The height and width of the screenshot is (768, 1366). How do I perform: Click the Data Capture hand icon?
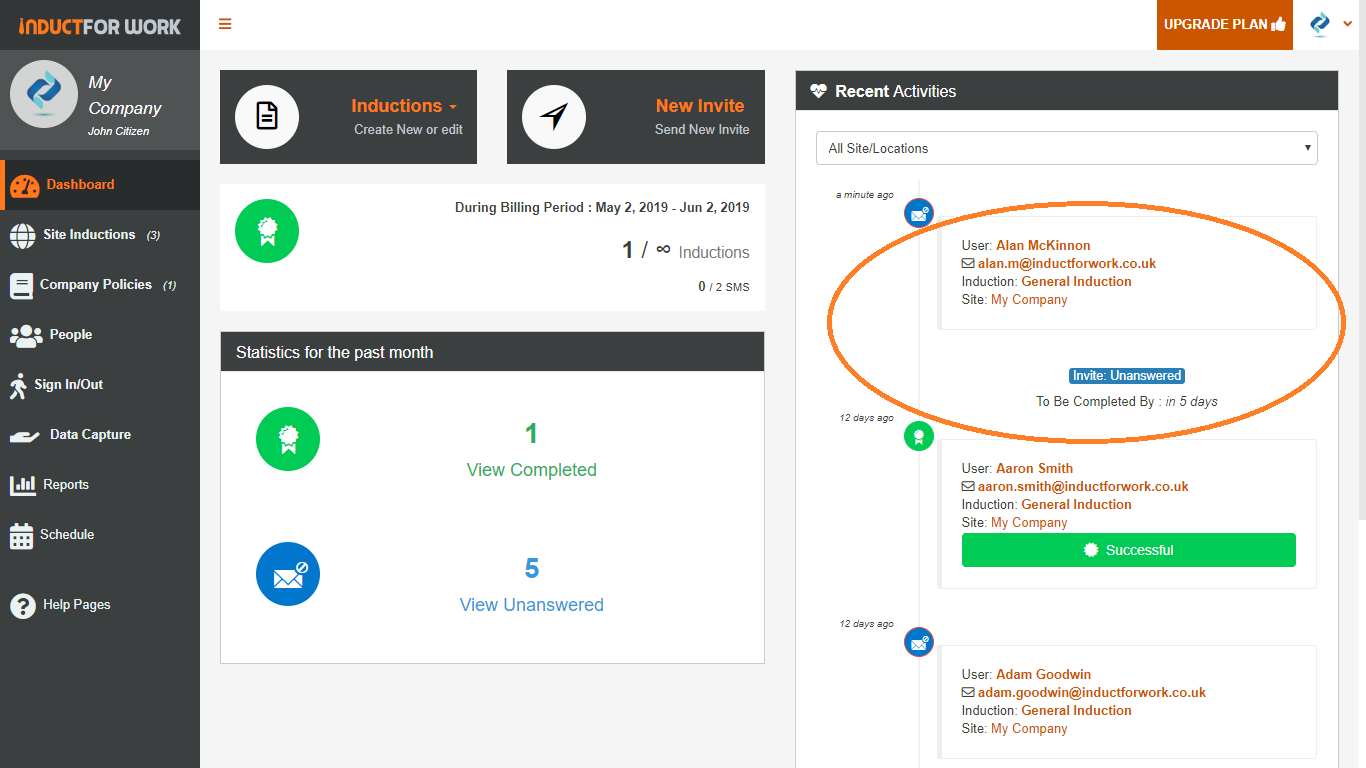[x=24, y=436]
